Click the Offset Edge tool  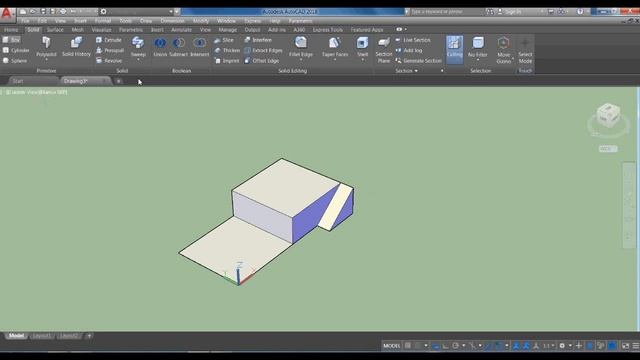[x=262, y=60]
